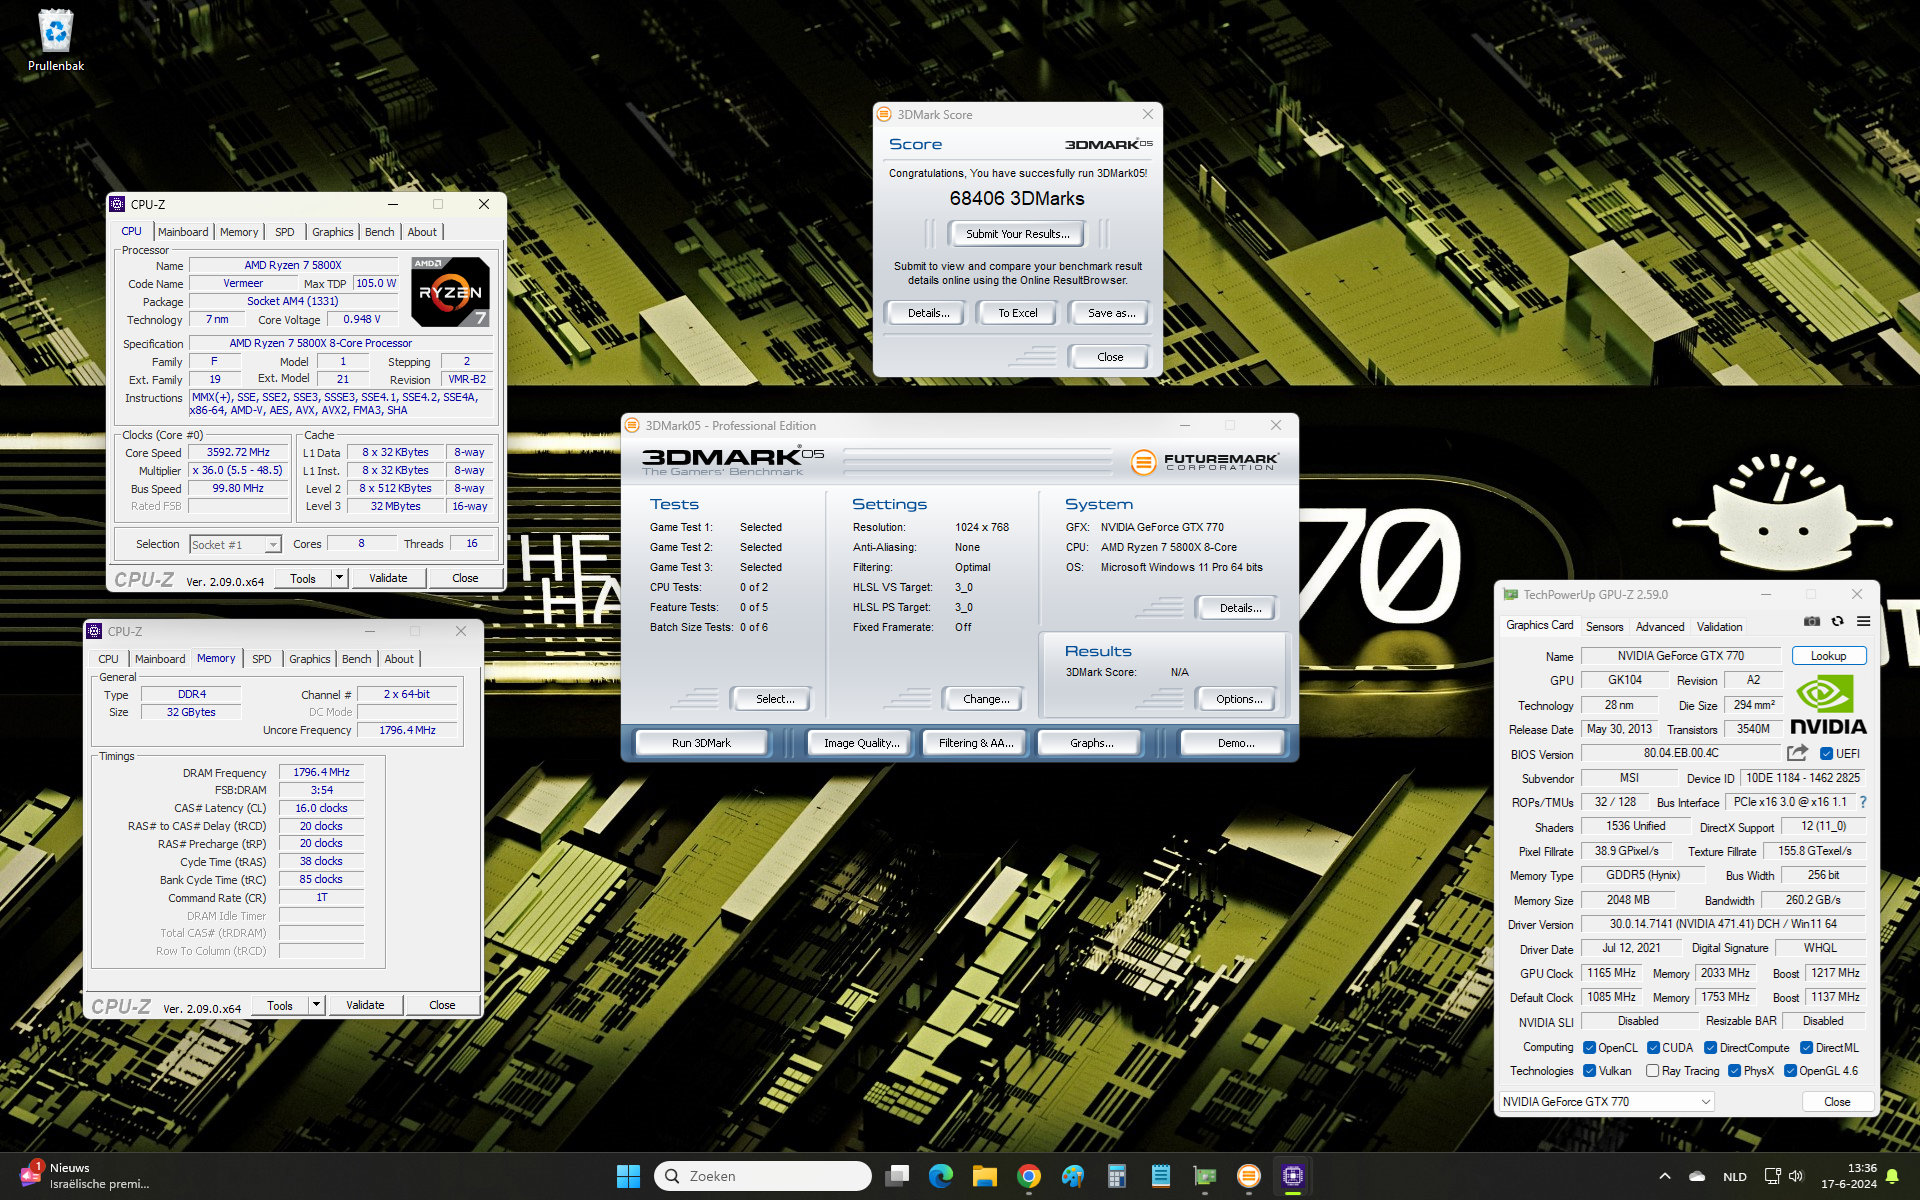Enable the Ray Tracing checkbox
This screenshot has width=1920, height=1200.
[1652, 1071]
